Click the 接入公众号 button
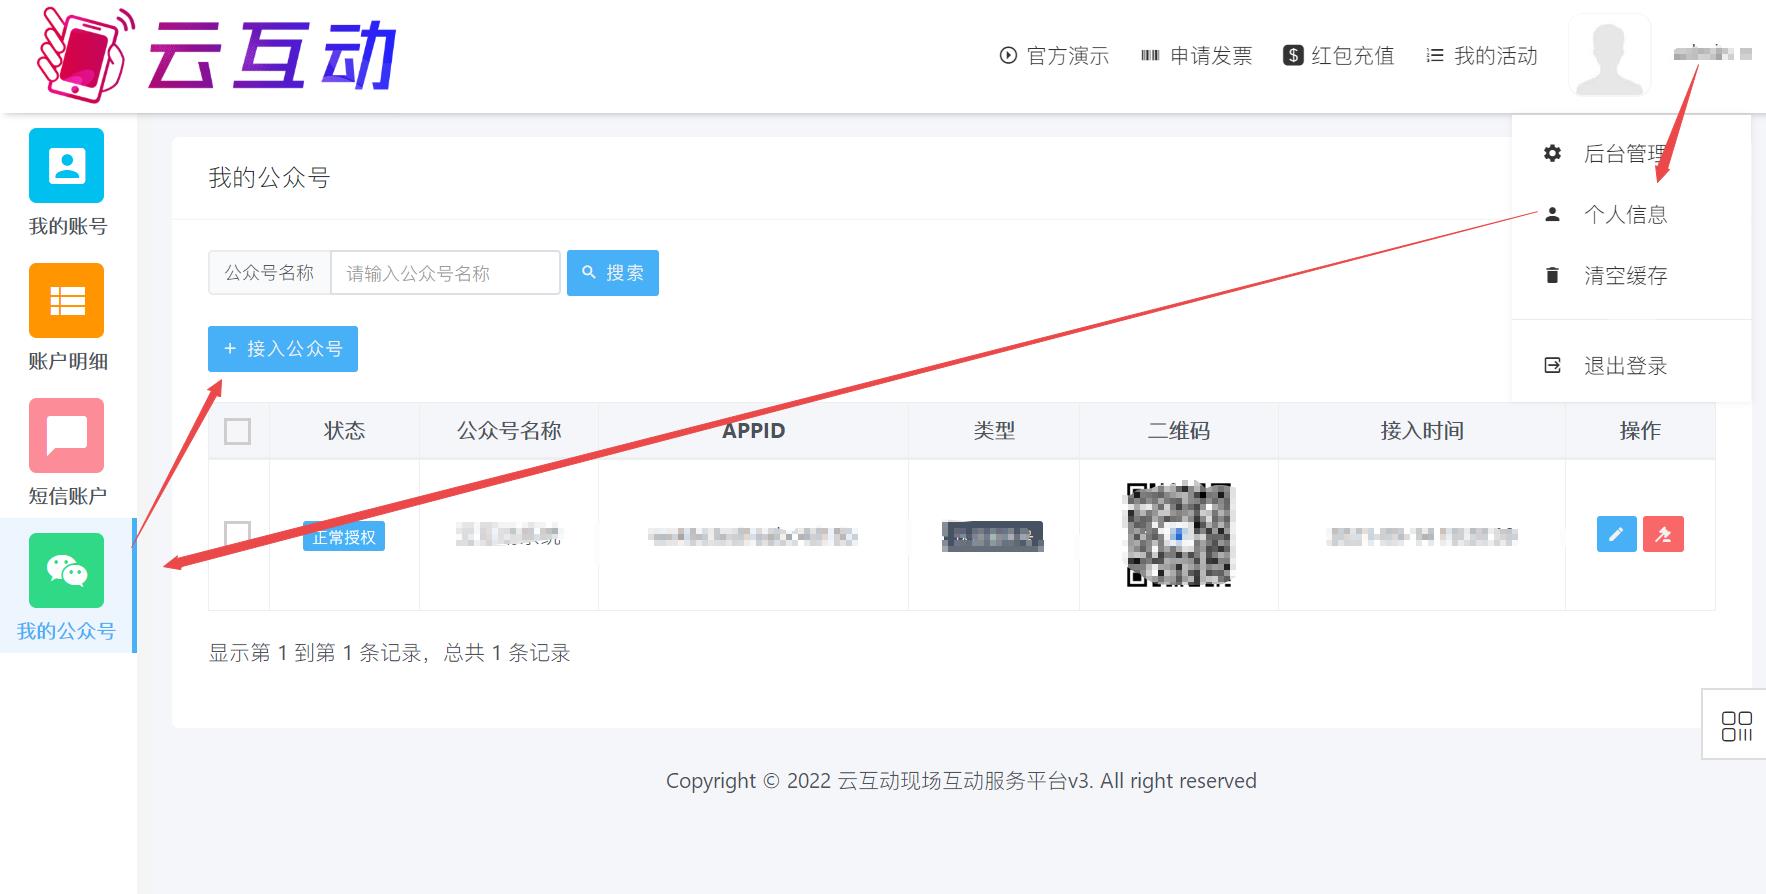This screenshot has height=894, width=1766. pyautogui.click(x=283, y=349)
